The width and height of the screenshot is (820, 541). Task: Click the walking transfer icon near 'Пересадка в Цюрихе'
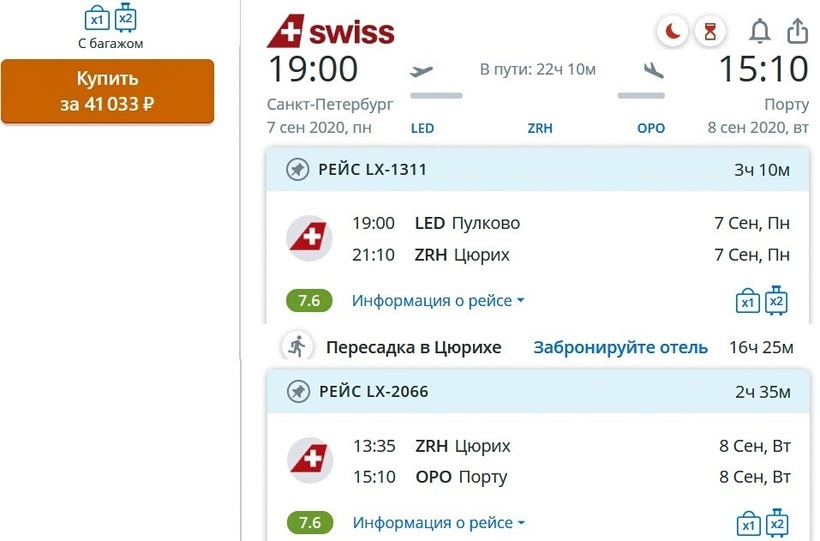coord(297,347)
